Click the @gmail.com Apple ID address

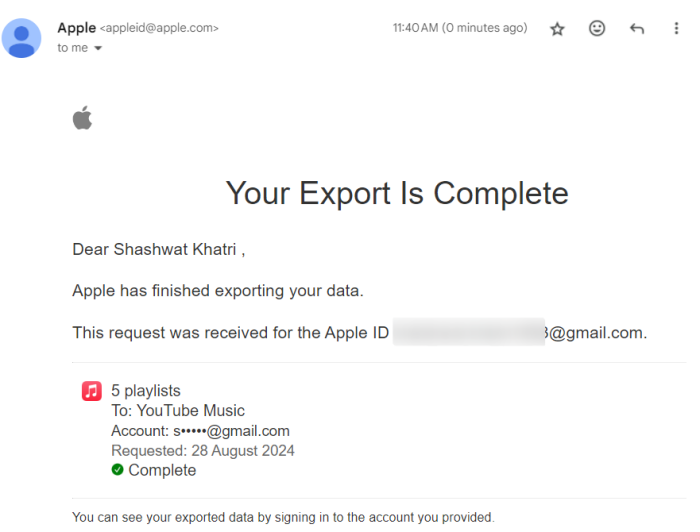(x=595, y=333)
